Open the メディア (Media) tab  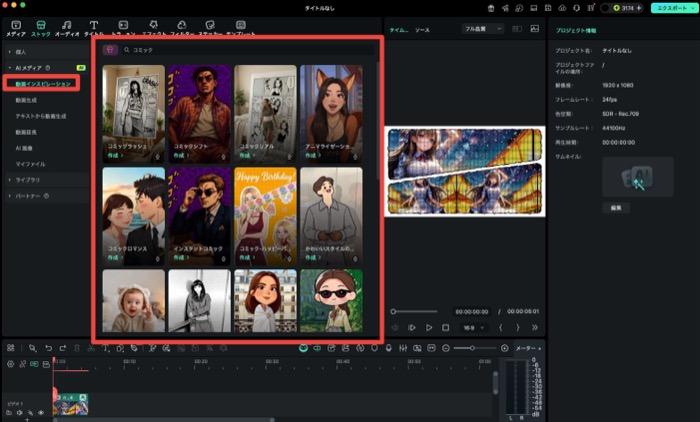16,28
